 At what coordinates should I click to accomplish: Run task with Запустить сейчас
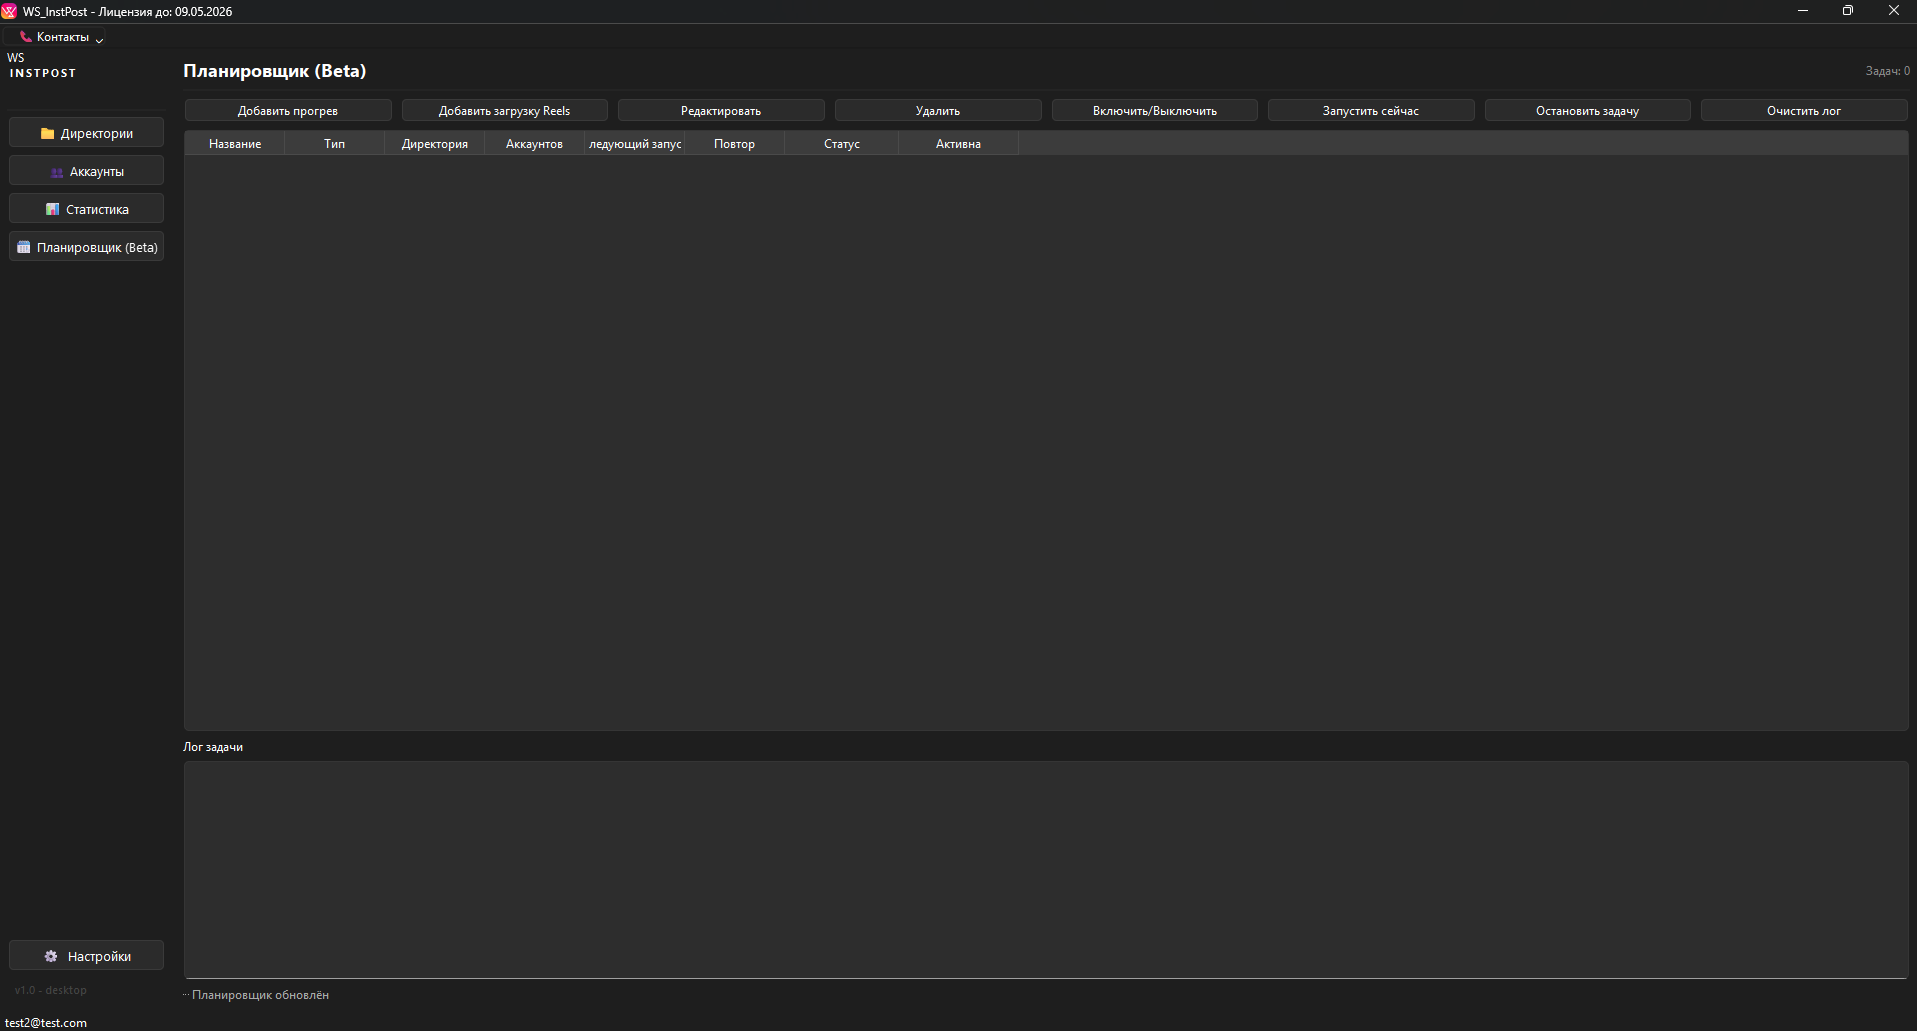coord(1370,111)
